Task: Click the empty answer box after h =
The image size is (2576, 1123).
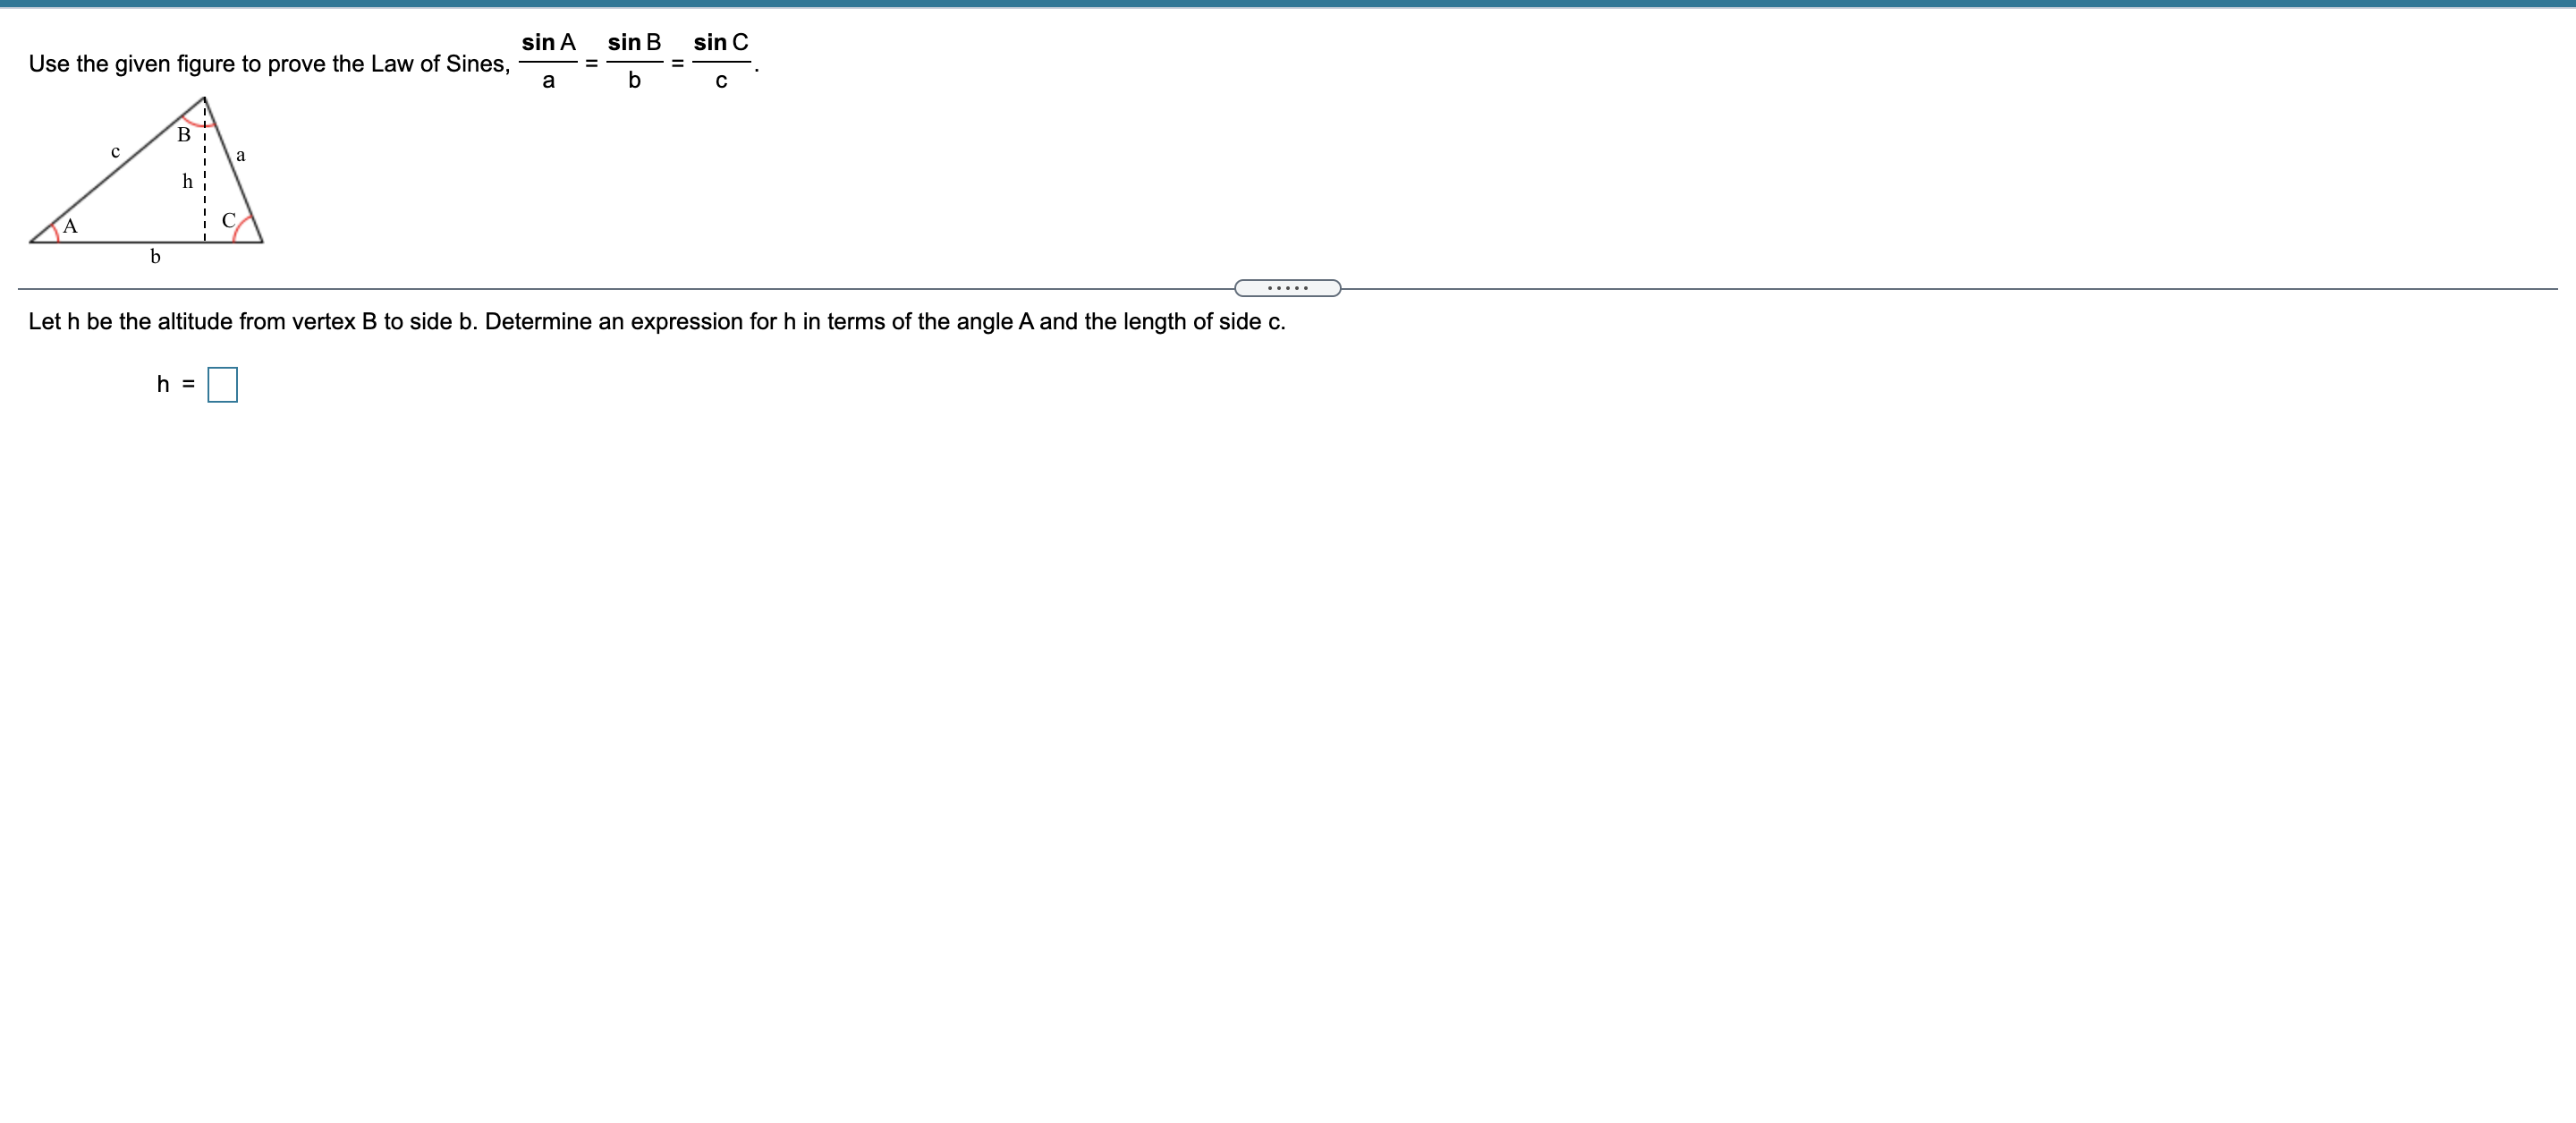Action: (x=222, y=385)
